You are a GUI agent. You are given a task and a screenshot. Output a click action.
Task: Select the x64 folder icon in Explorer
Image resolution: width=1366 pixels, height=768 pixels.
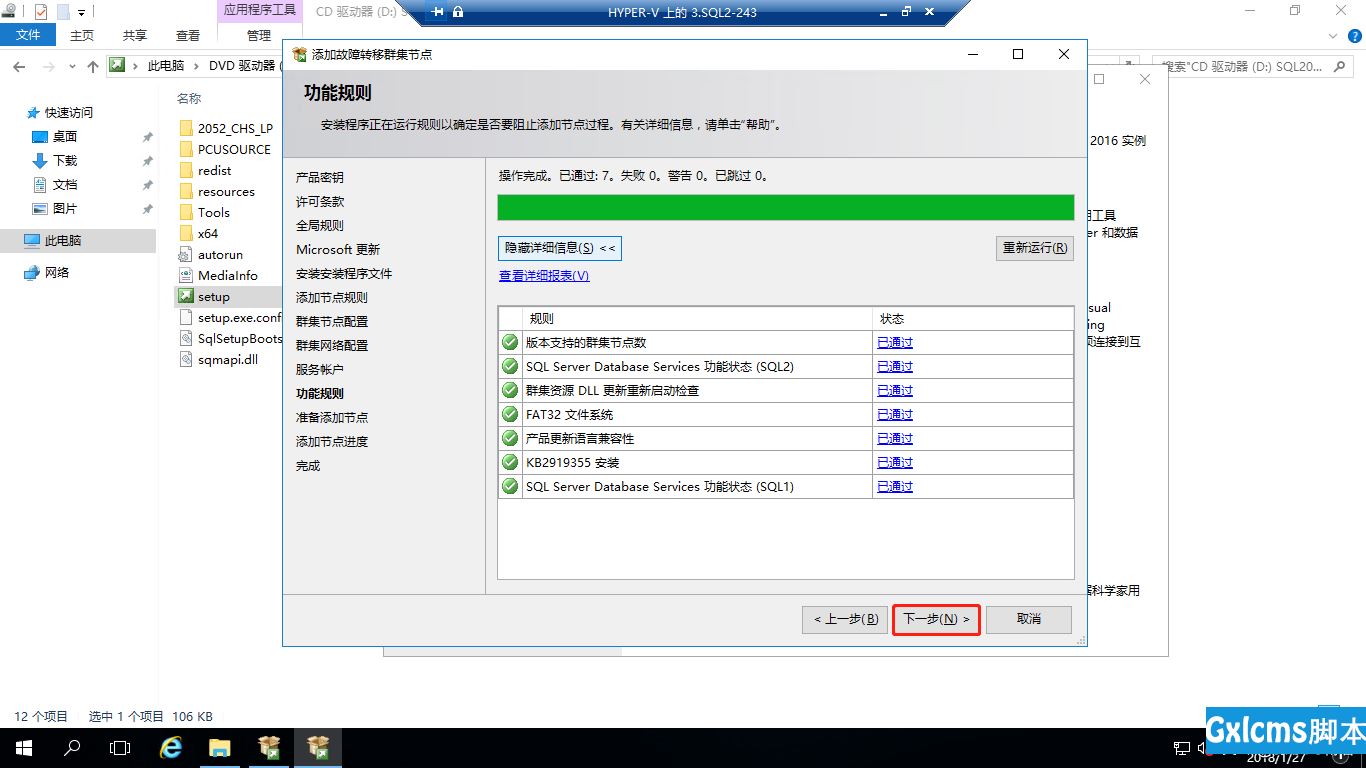coord(185,233)
